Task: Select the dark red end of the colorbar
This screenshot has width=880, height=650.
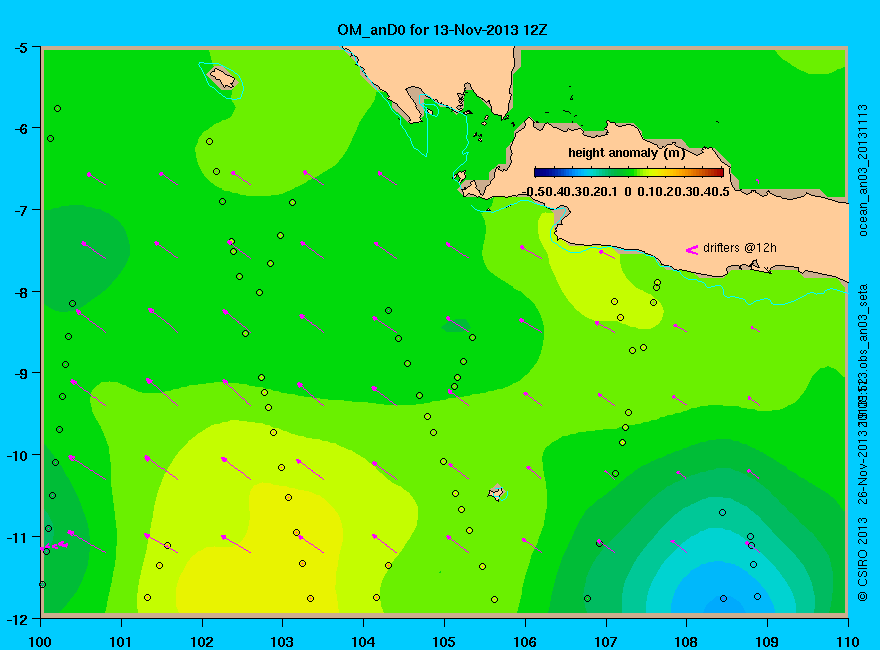Action: [x=719, y=172]
